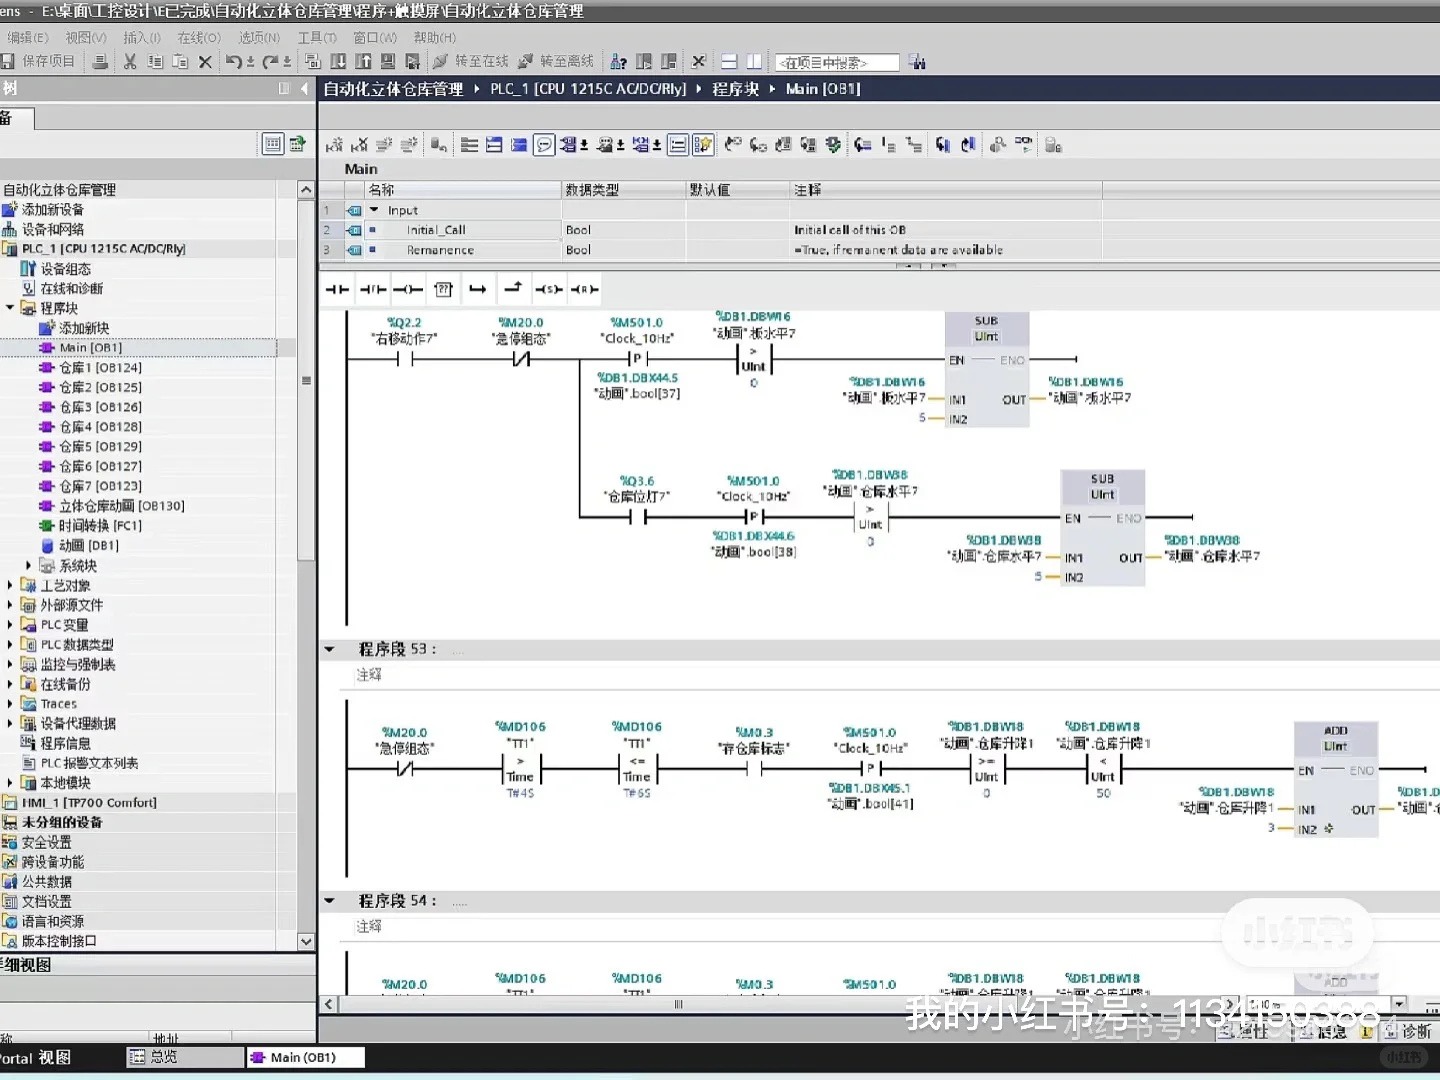Open the accessible devices icon
Viewport: 1440px width, 1080px height.
[x=619, y=62]
